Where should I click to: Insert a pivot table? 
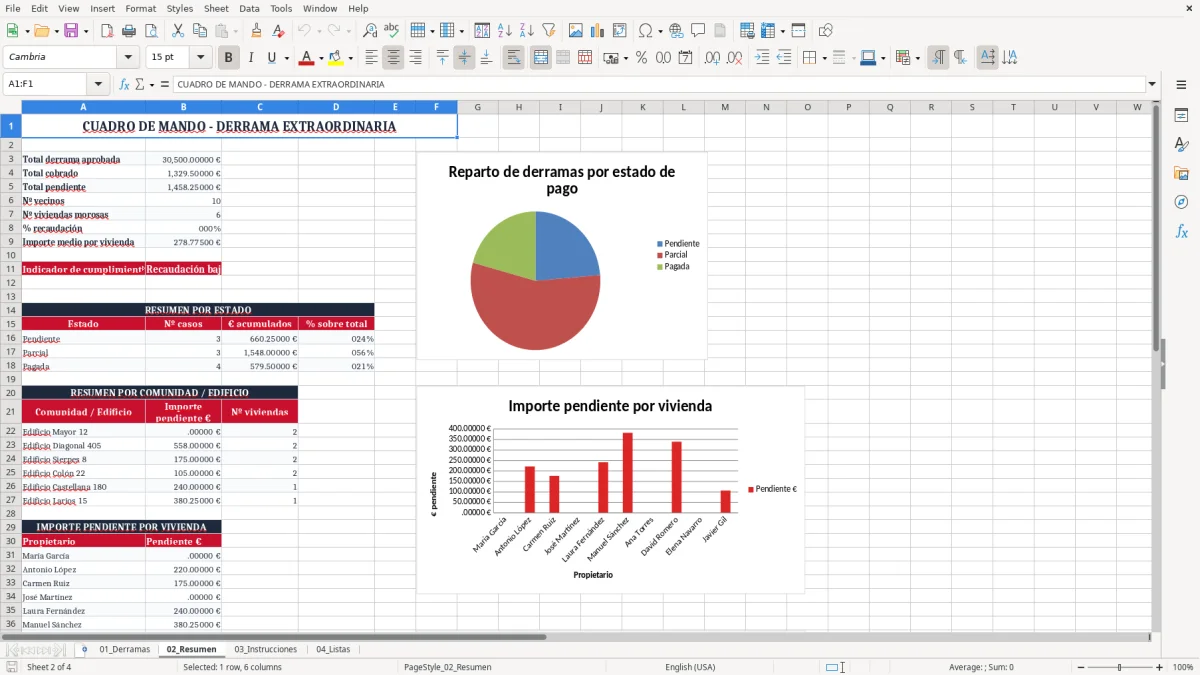pos(620,31)
